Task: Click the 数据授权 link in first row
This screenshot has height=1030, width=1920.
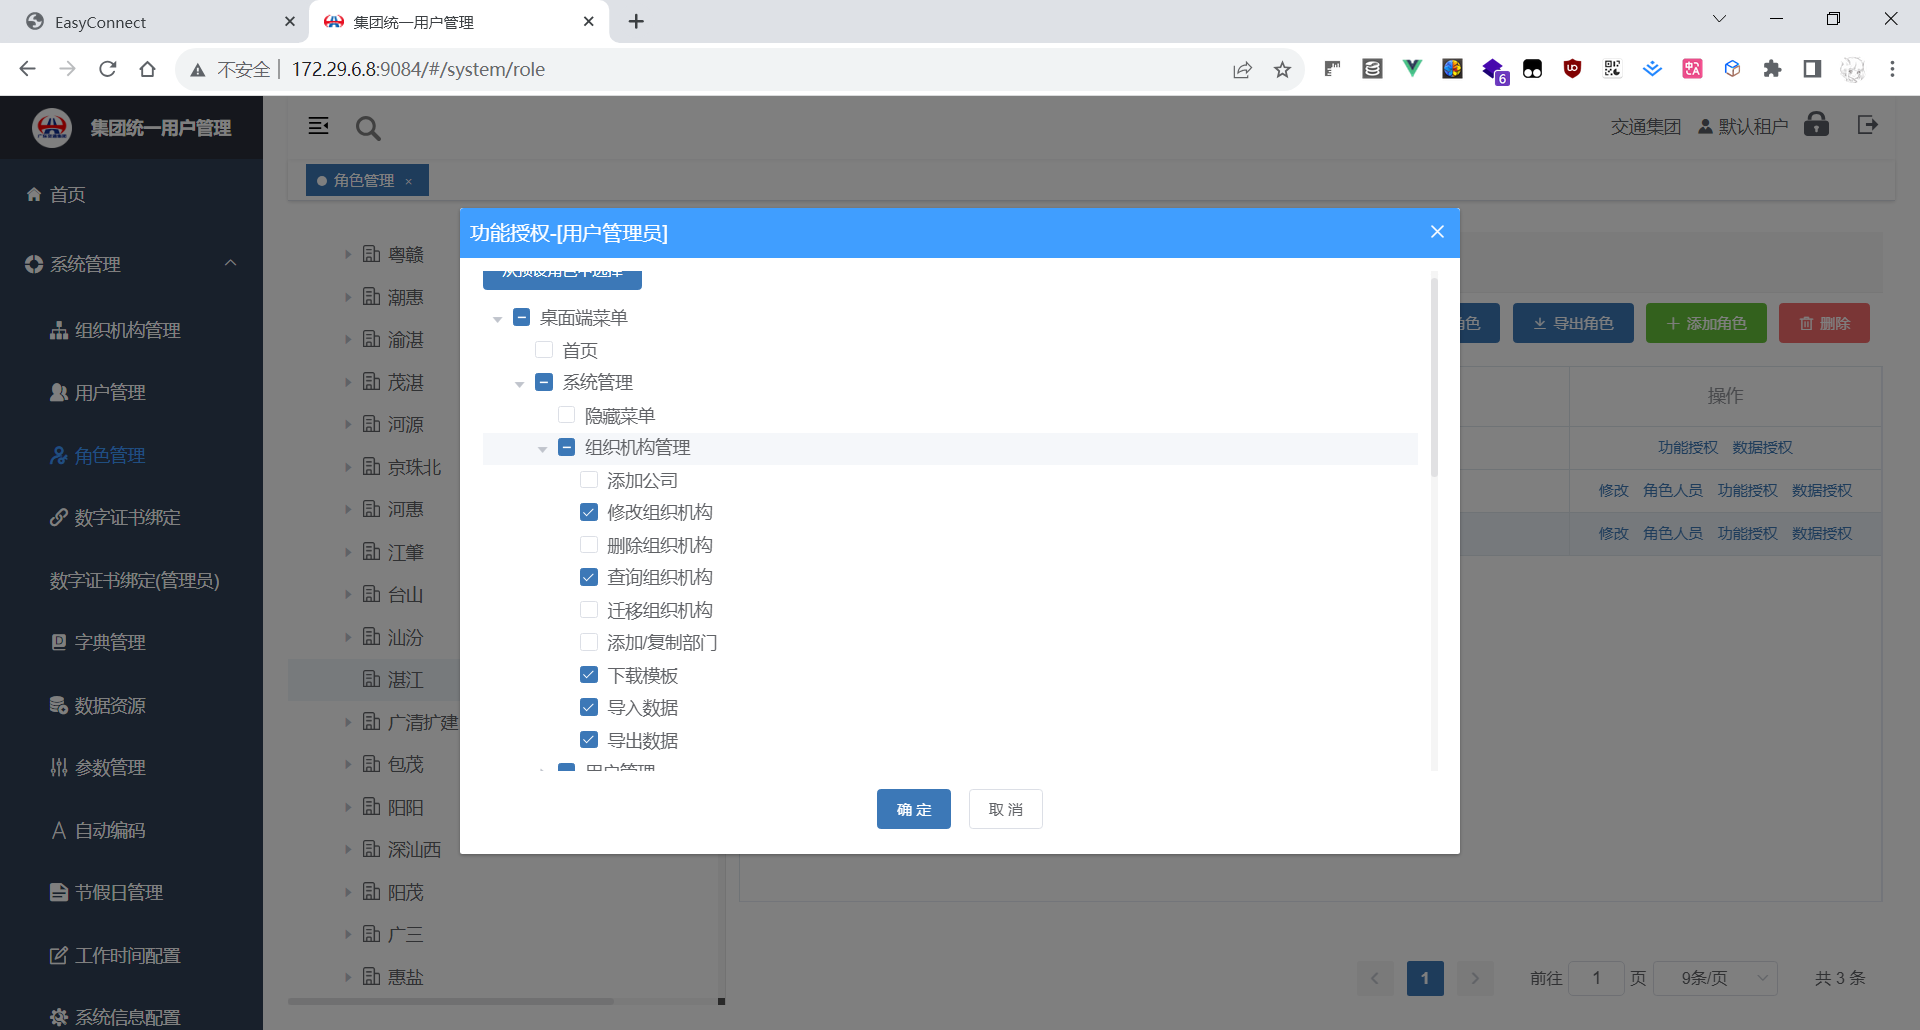Action: click(x=1762, y=447)
